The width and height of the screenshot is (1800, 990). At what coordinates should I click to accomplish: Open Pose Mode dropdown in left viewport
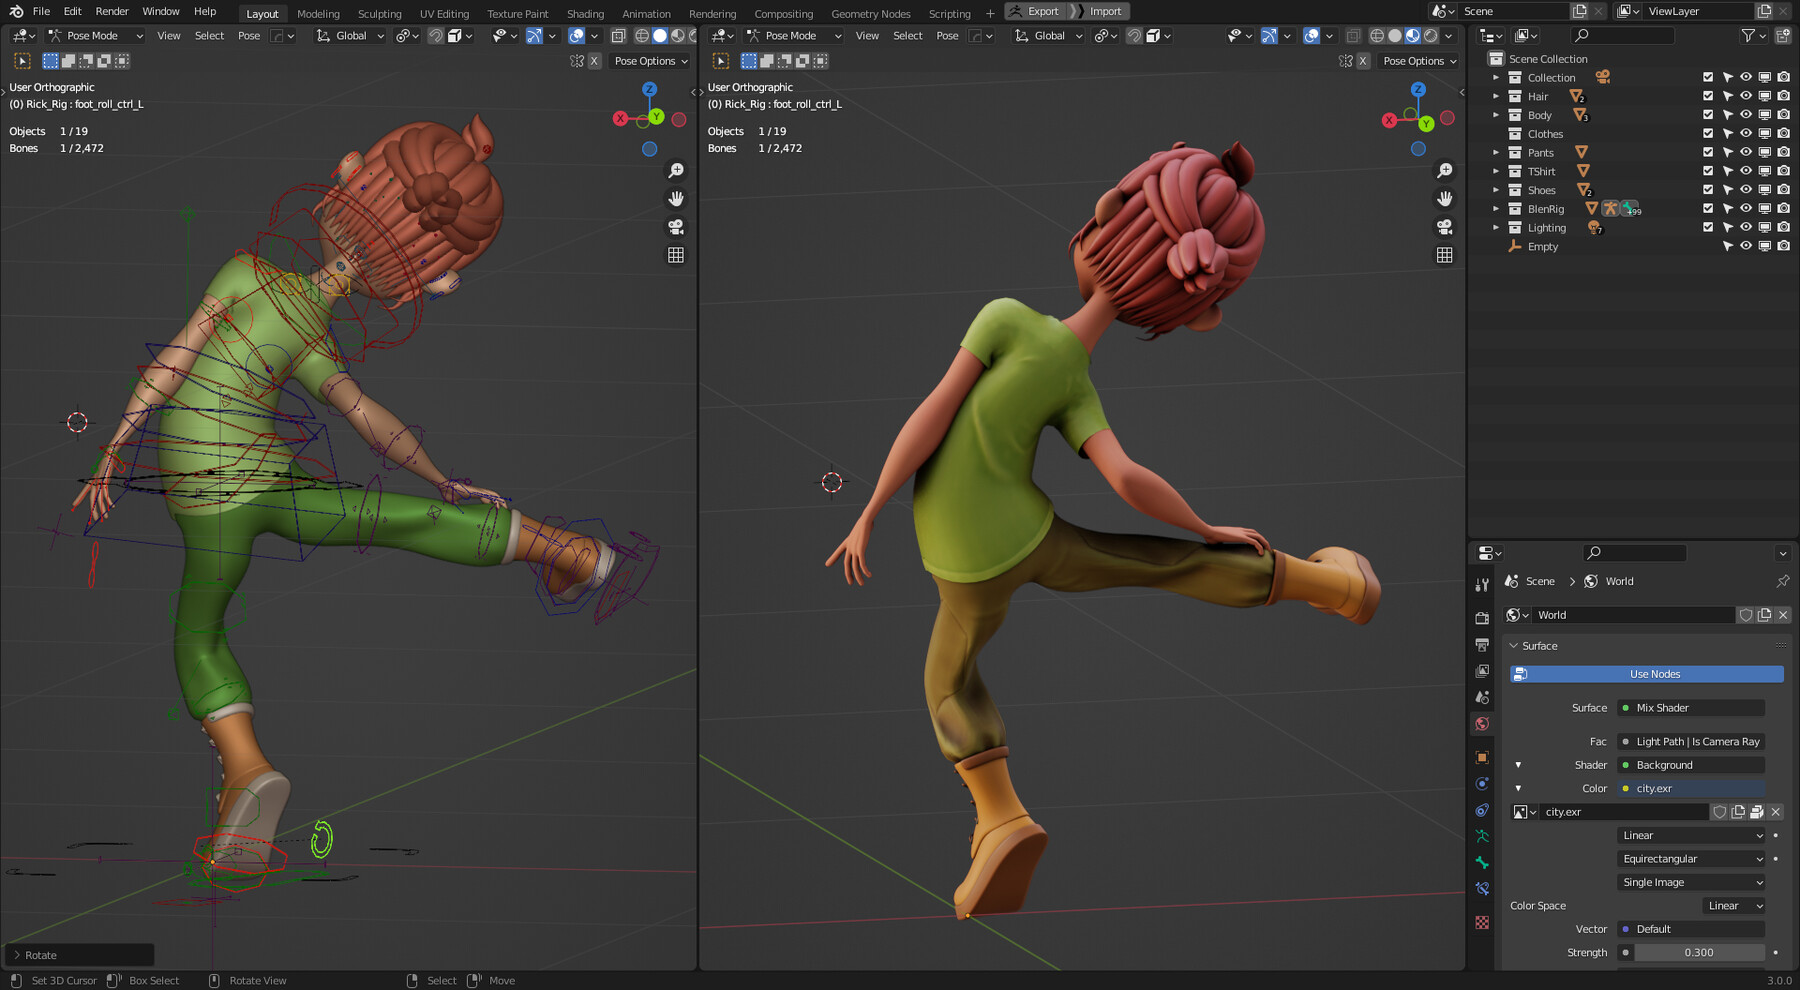point(95,36)
